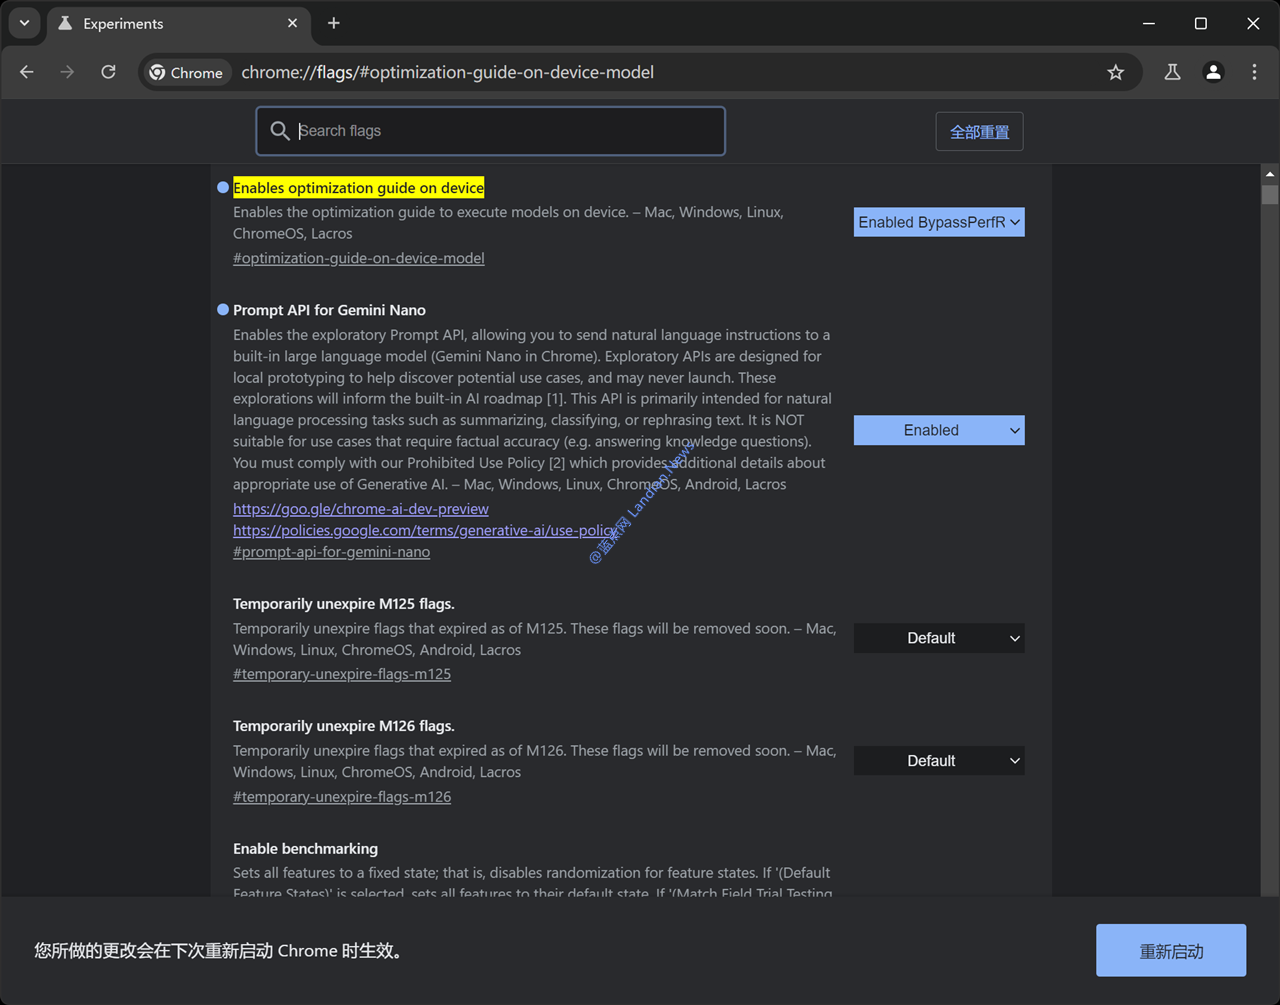
Task: Expand the M126 flags Default dropdown
Action: 938,761
